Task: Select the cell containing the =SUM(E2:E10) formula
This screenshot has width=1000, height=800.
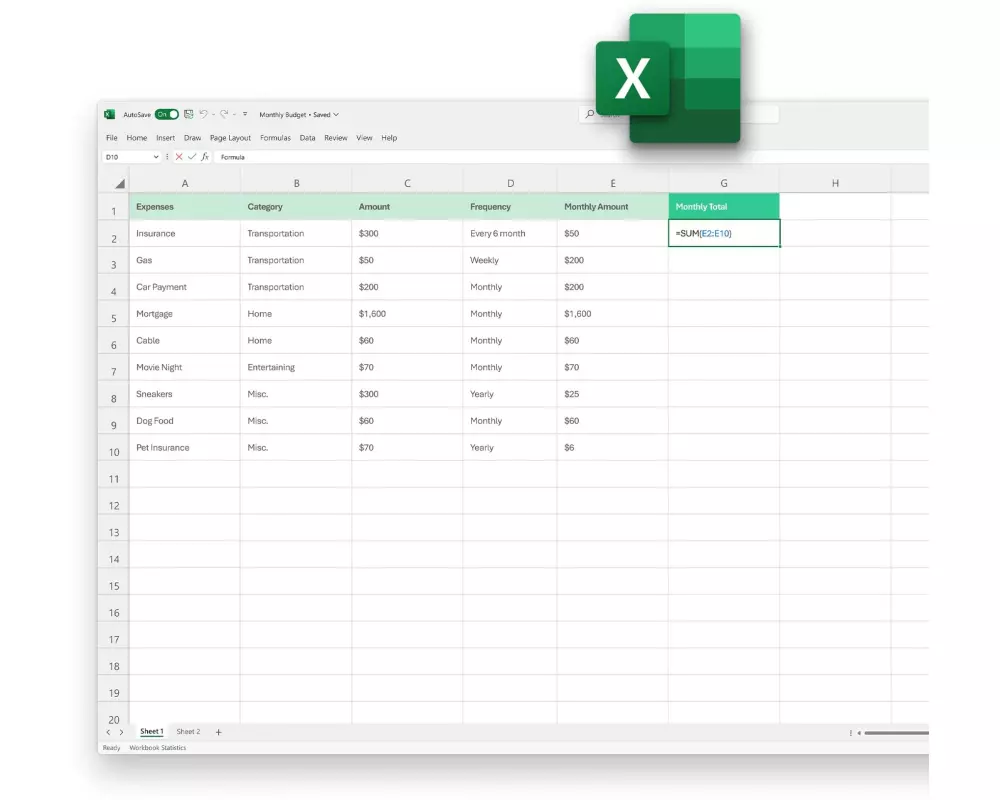Action: point(723,233)
